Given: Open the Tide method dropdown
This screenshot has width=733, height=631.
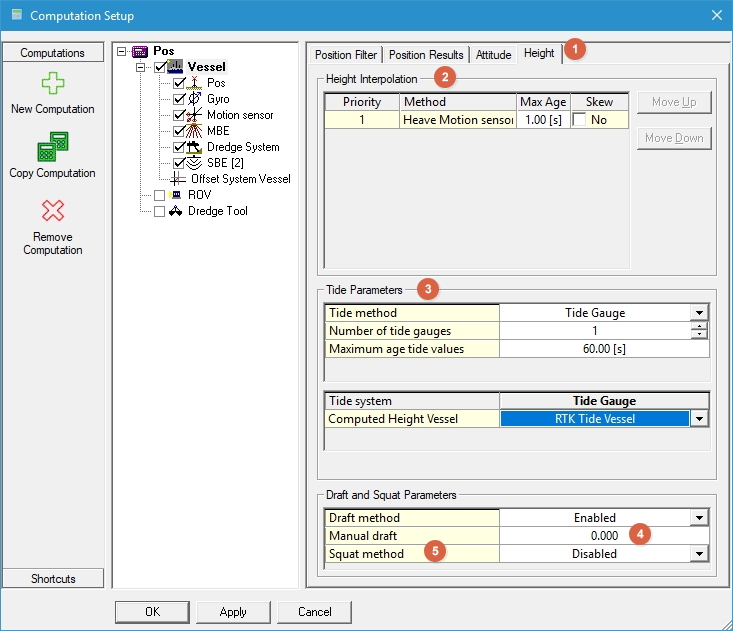Looking at the screenshot, I should [700, 313].
